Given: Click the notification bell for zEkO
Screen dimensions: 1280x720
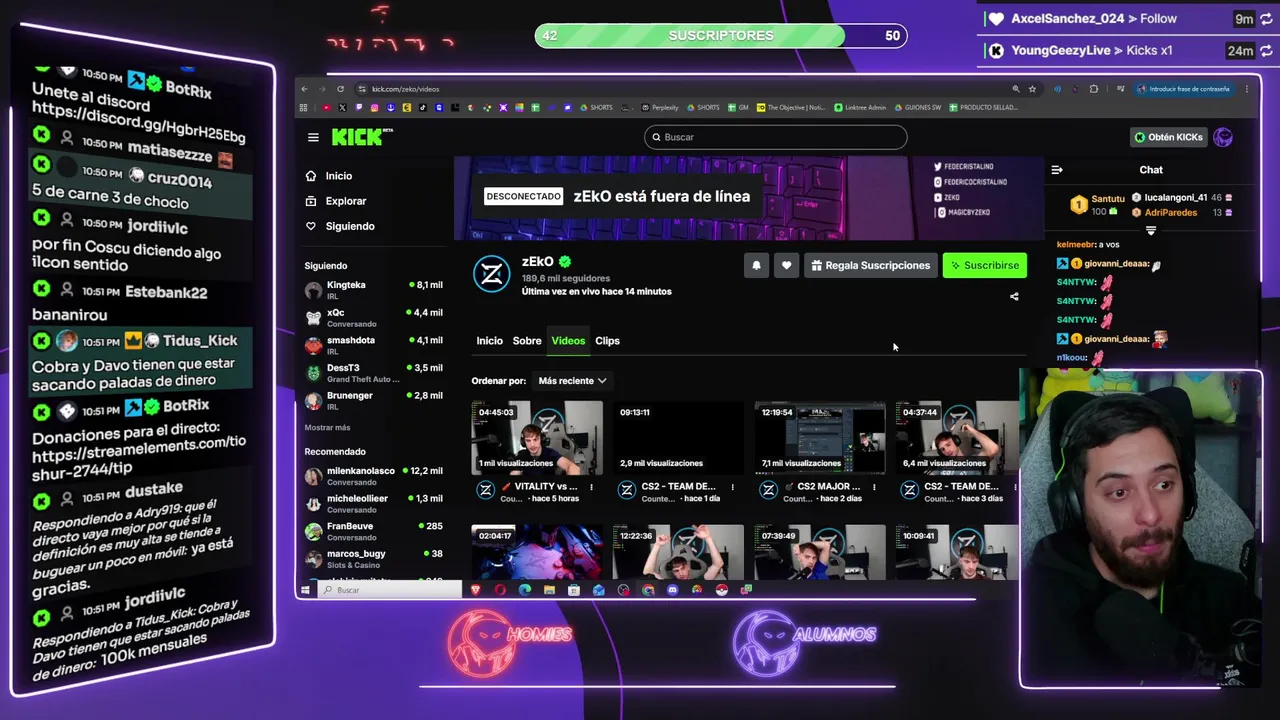Looking at the screenshot, I should pyautogui.click(x=756, y=265).
